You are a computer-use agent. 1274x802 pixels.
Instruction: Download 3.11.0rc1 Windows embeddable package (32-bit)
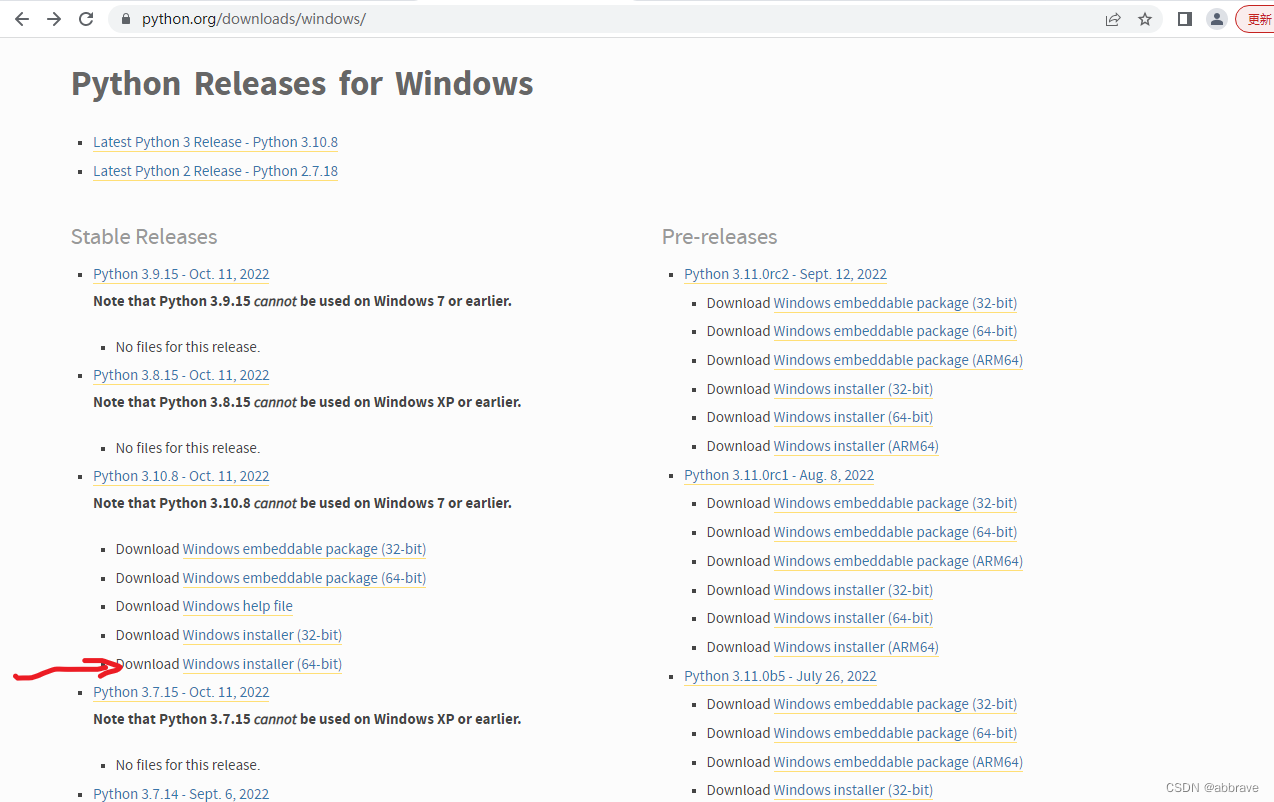pyautogui.click(x=895, y=503)
